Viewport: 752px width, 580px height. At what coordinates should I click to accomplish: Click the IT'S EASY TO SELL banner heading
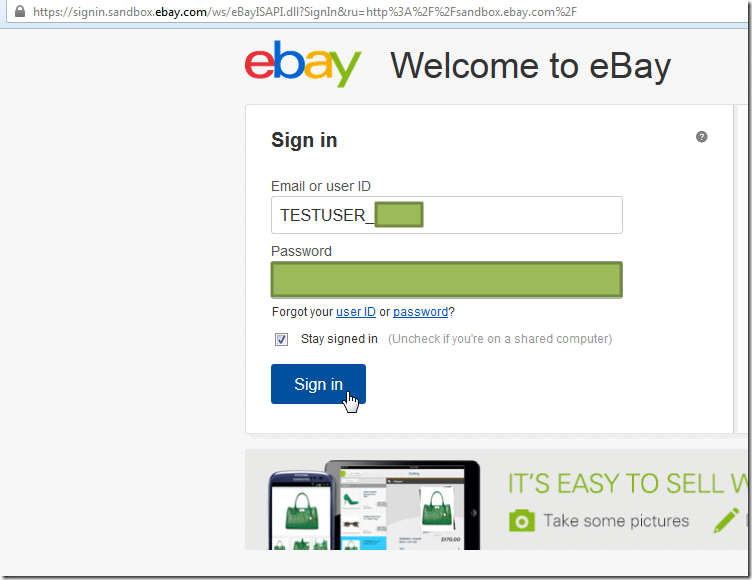628,484
